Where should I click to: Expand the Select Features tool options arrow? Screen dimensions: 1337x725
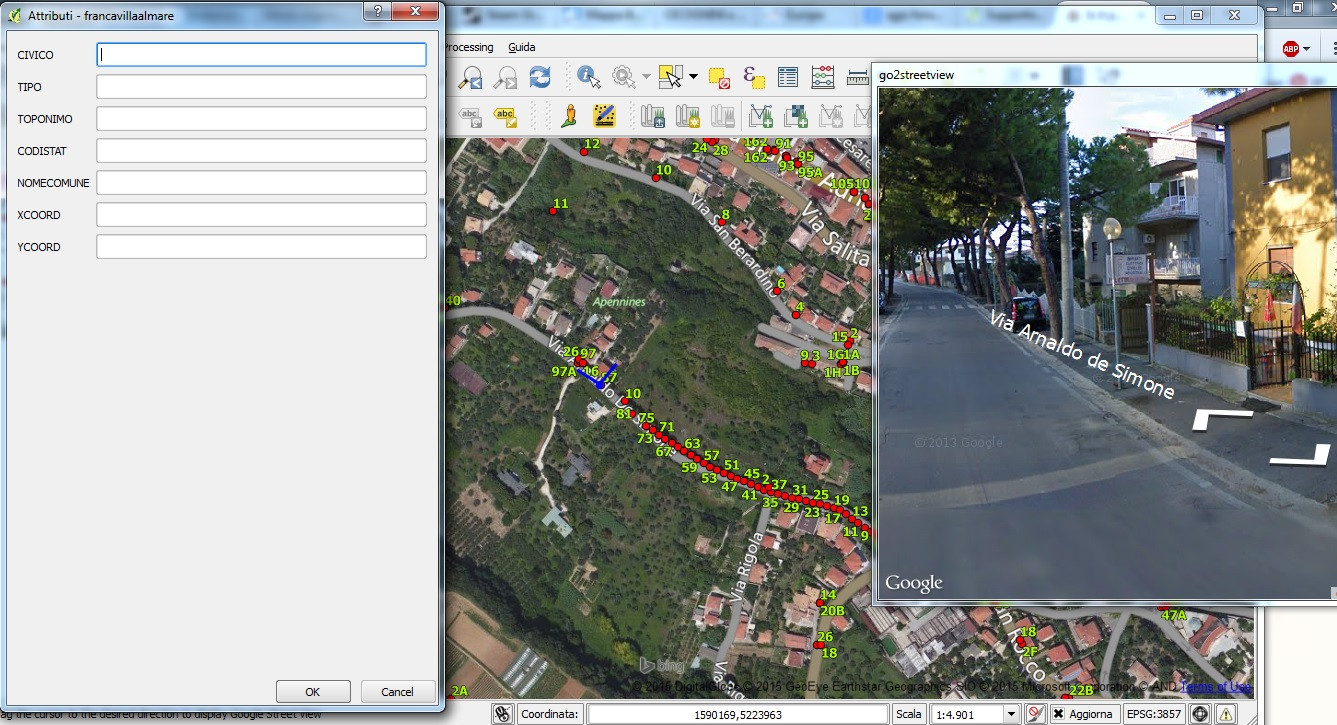click(692, 77)
